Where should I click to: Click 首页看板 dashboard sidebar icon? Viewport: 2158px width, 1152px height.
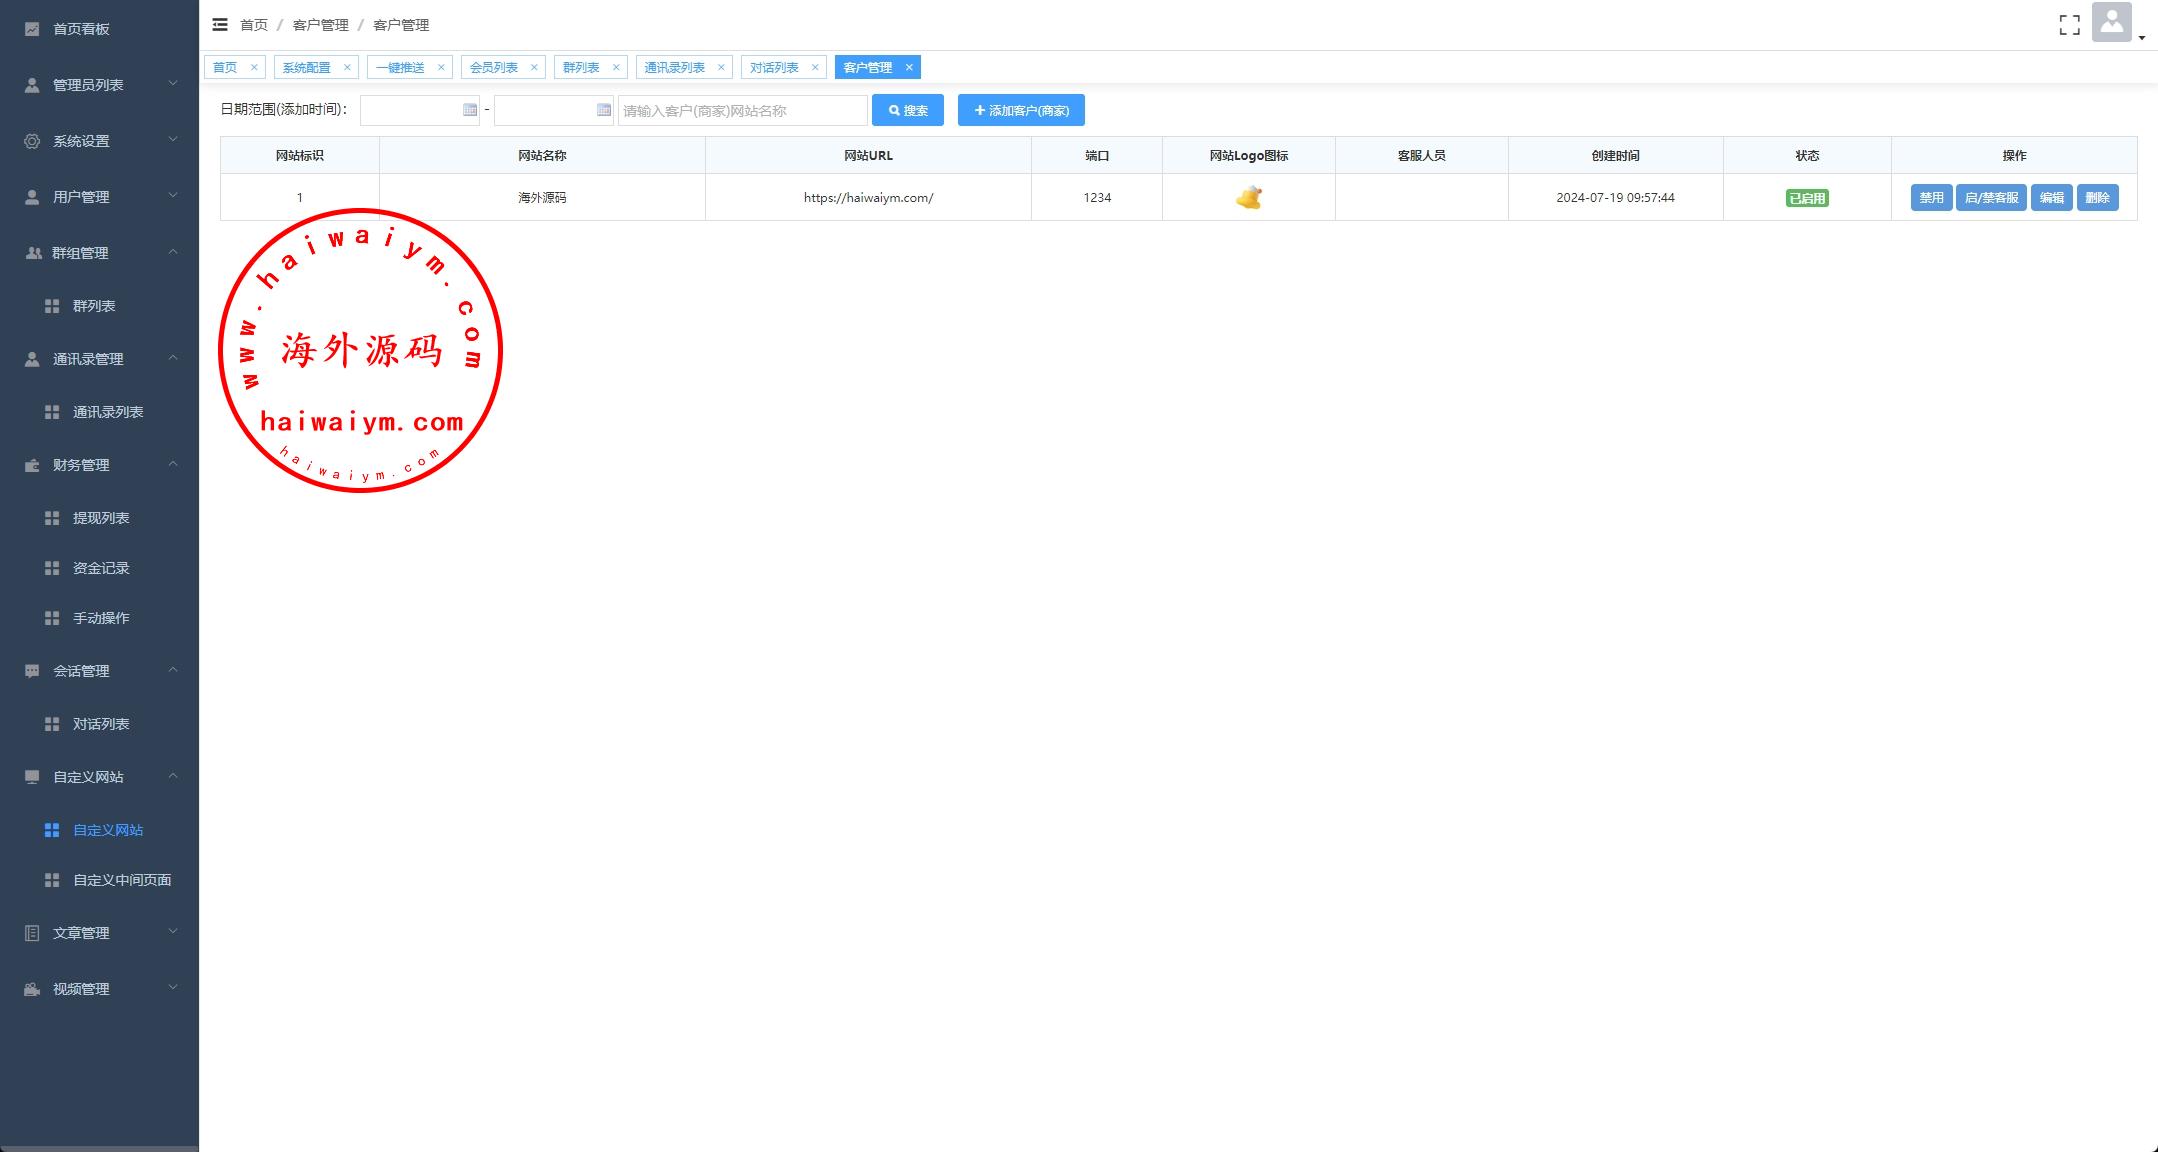[32, 29]
